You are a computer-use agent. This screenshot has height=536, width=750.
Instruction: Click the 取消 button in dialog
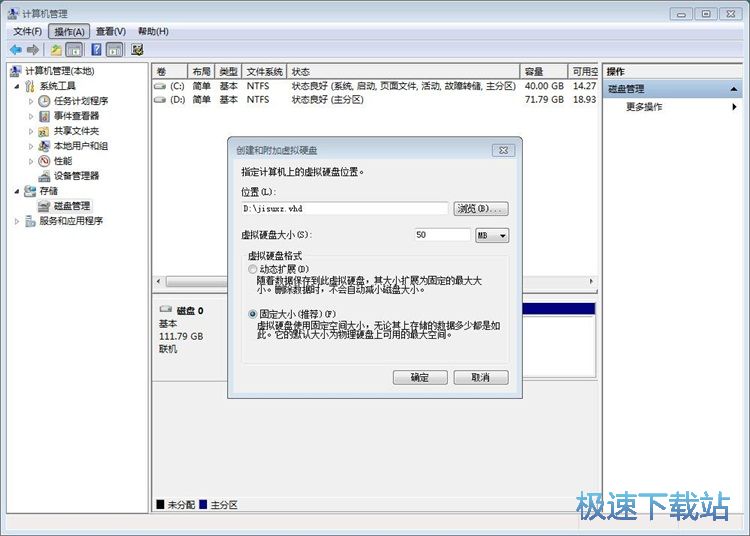[x=481, y=377]
